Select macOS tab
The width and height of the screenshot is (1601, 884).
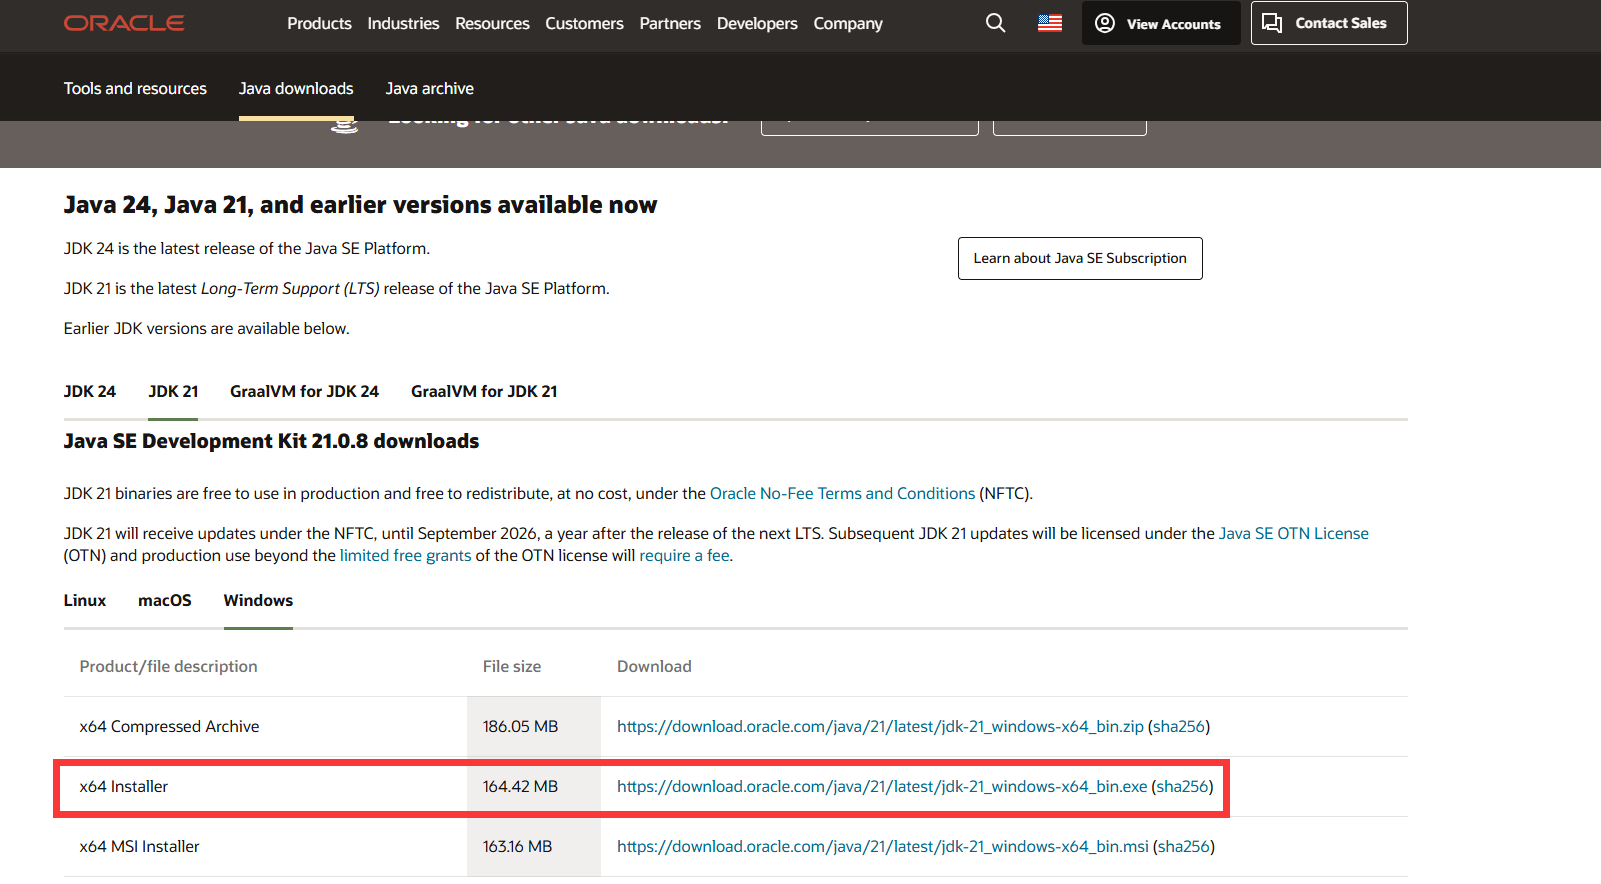165,600
